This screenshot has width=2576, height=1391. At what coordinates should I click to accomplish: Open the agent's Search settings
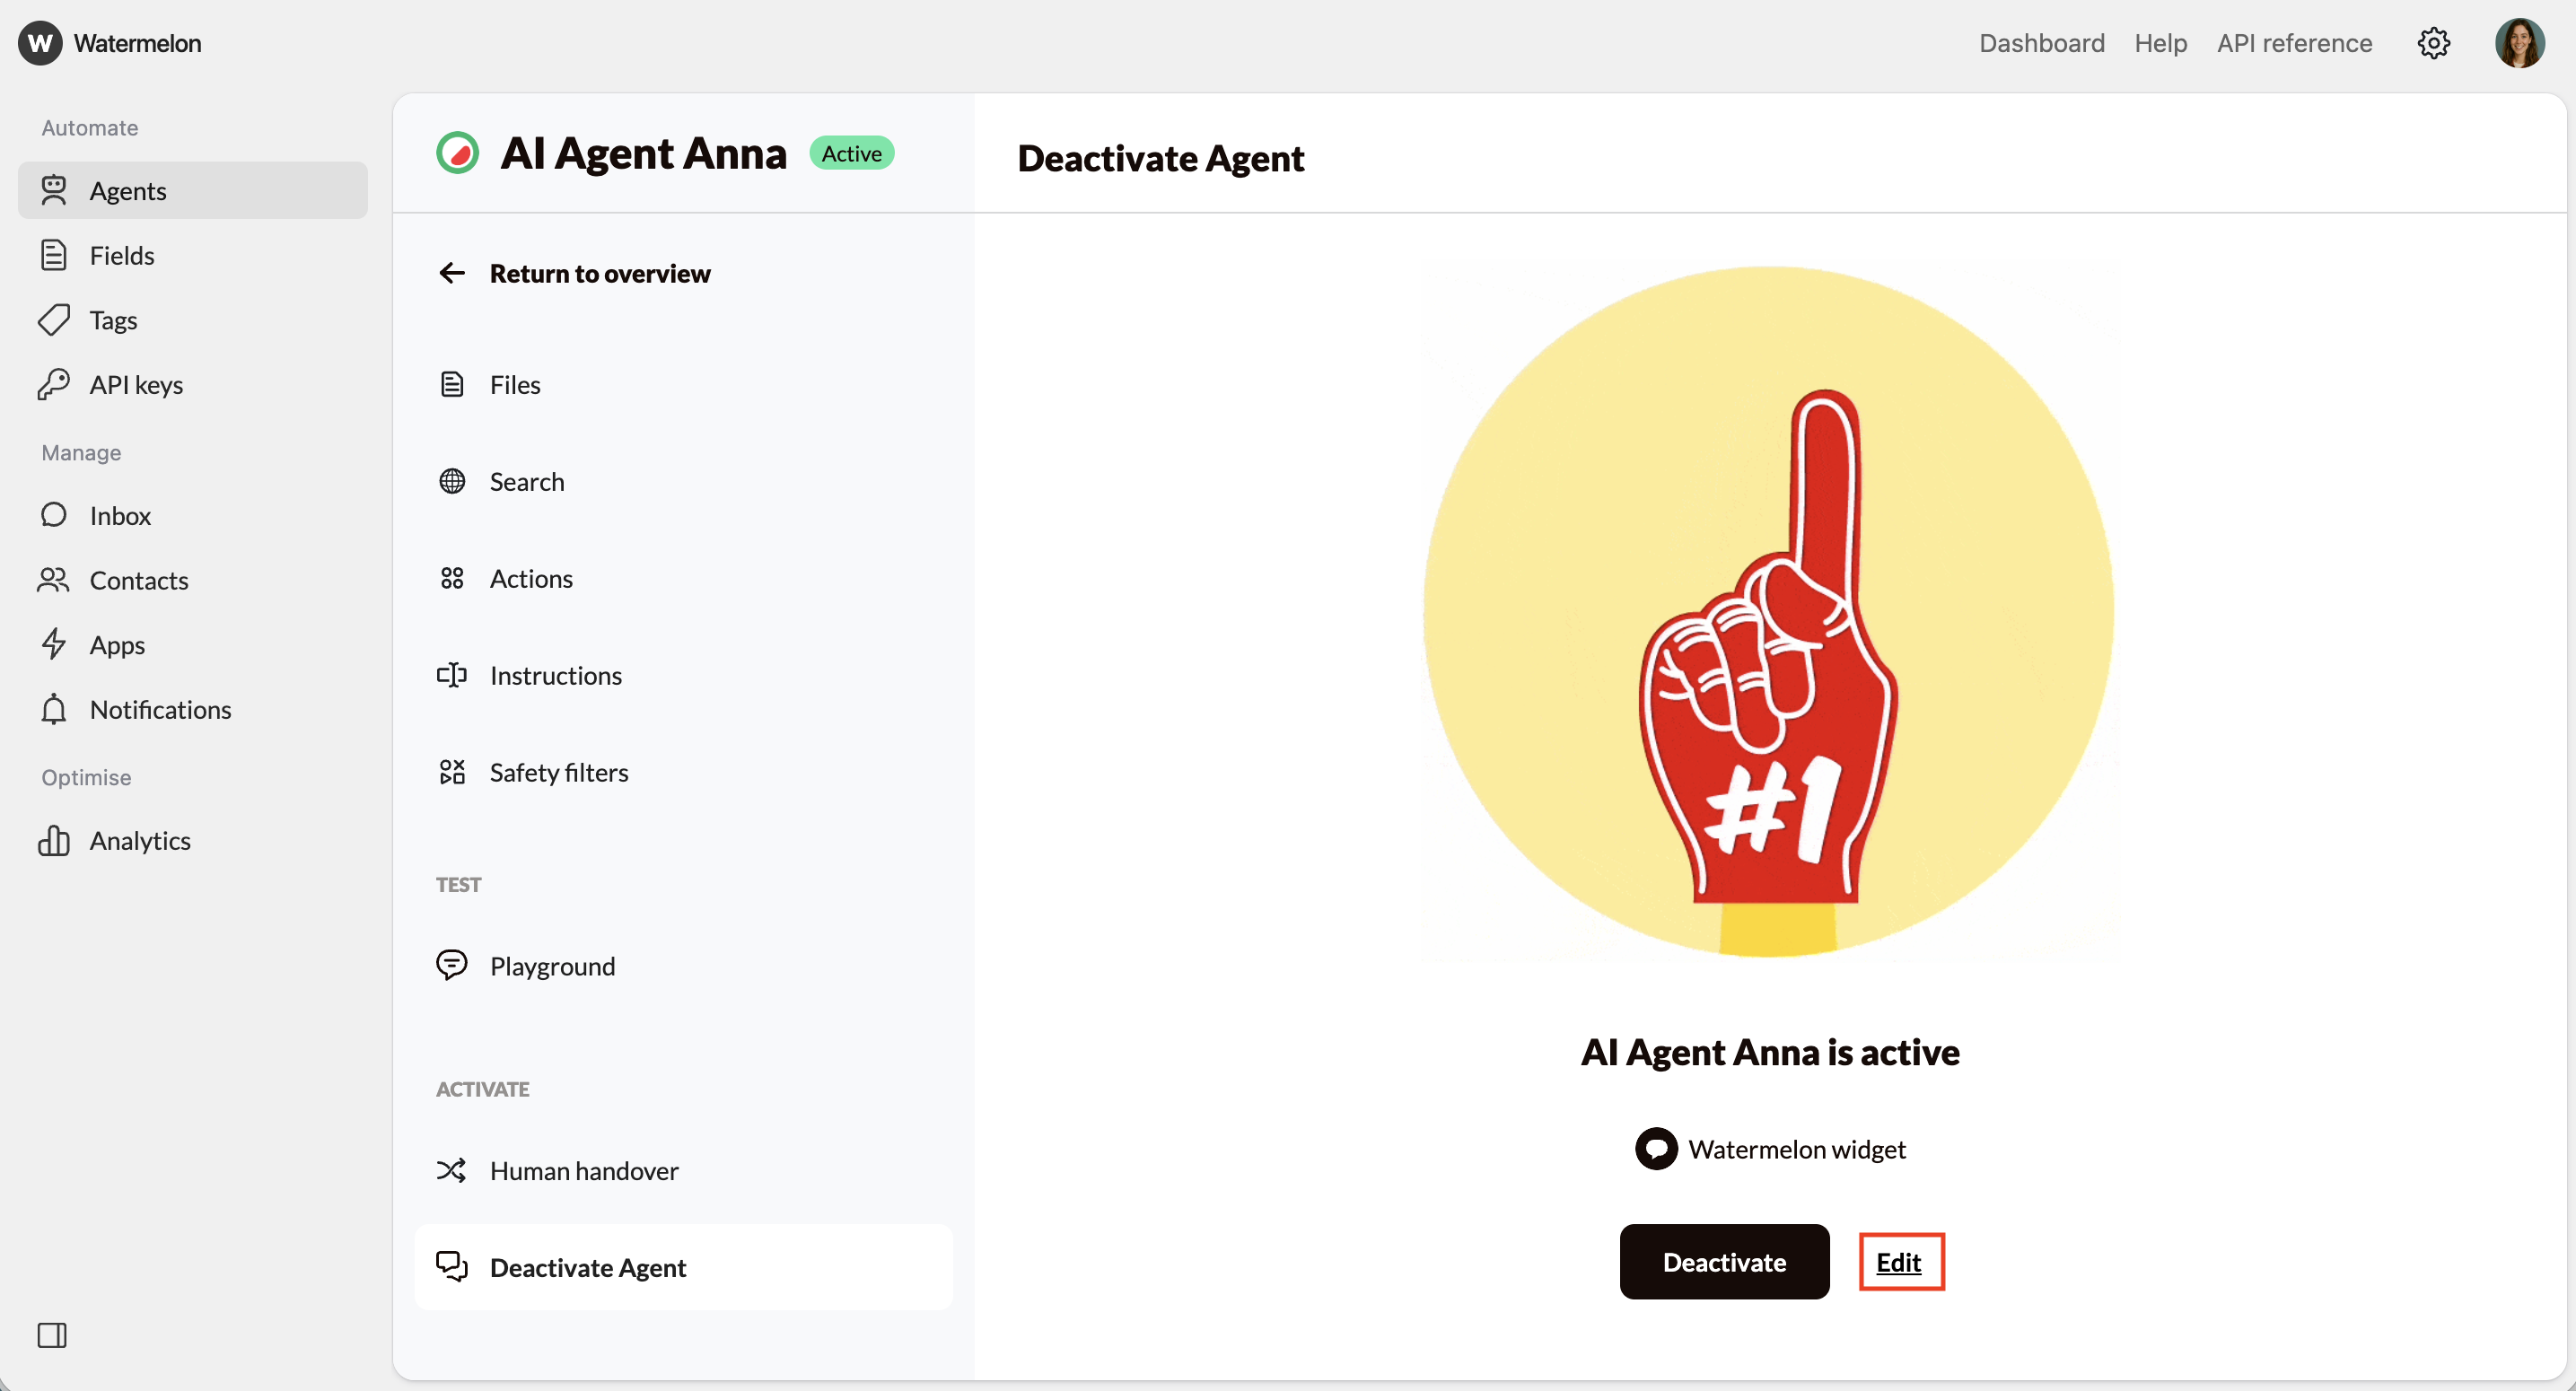[526, 481]
